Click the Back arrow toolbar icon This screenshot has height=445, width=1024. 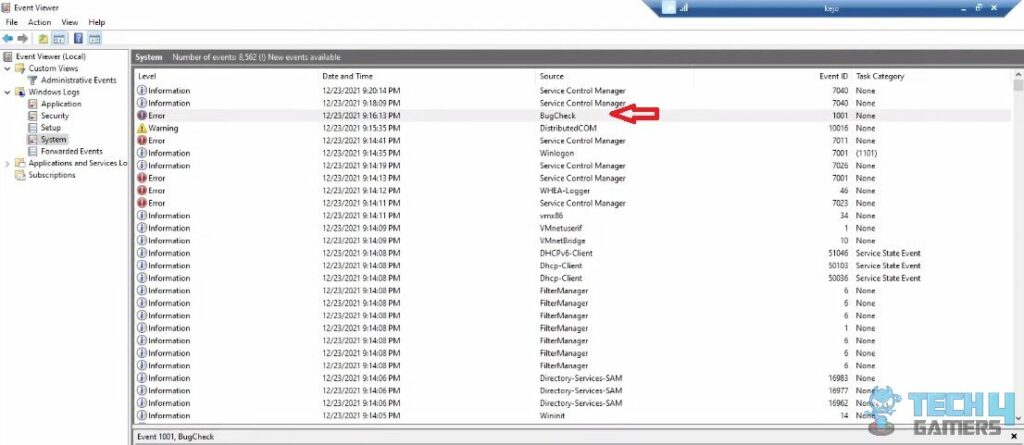tap(8, 39)
